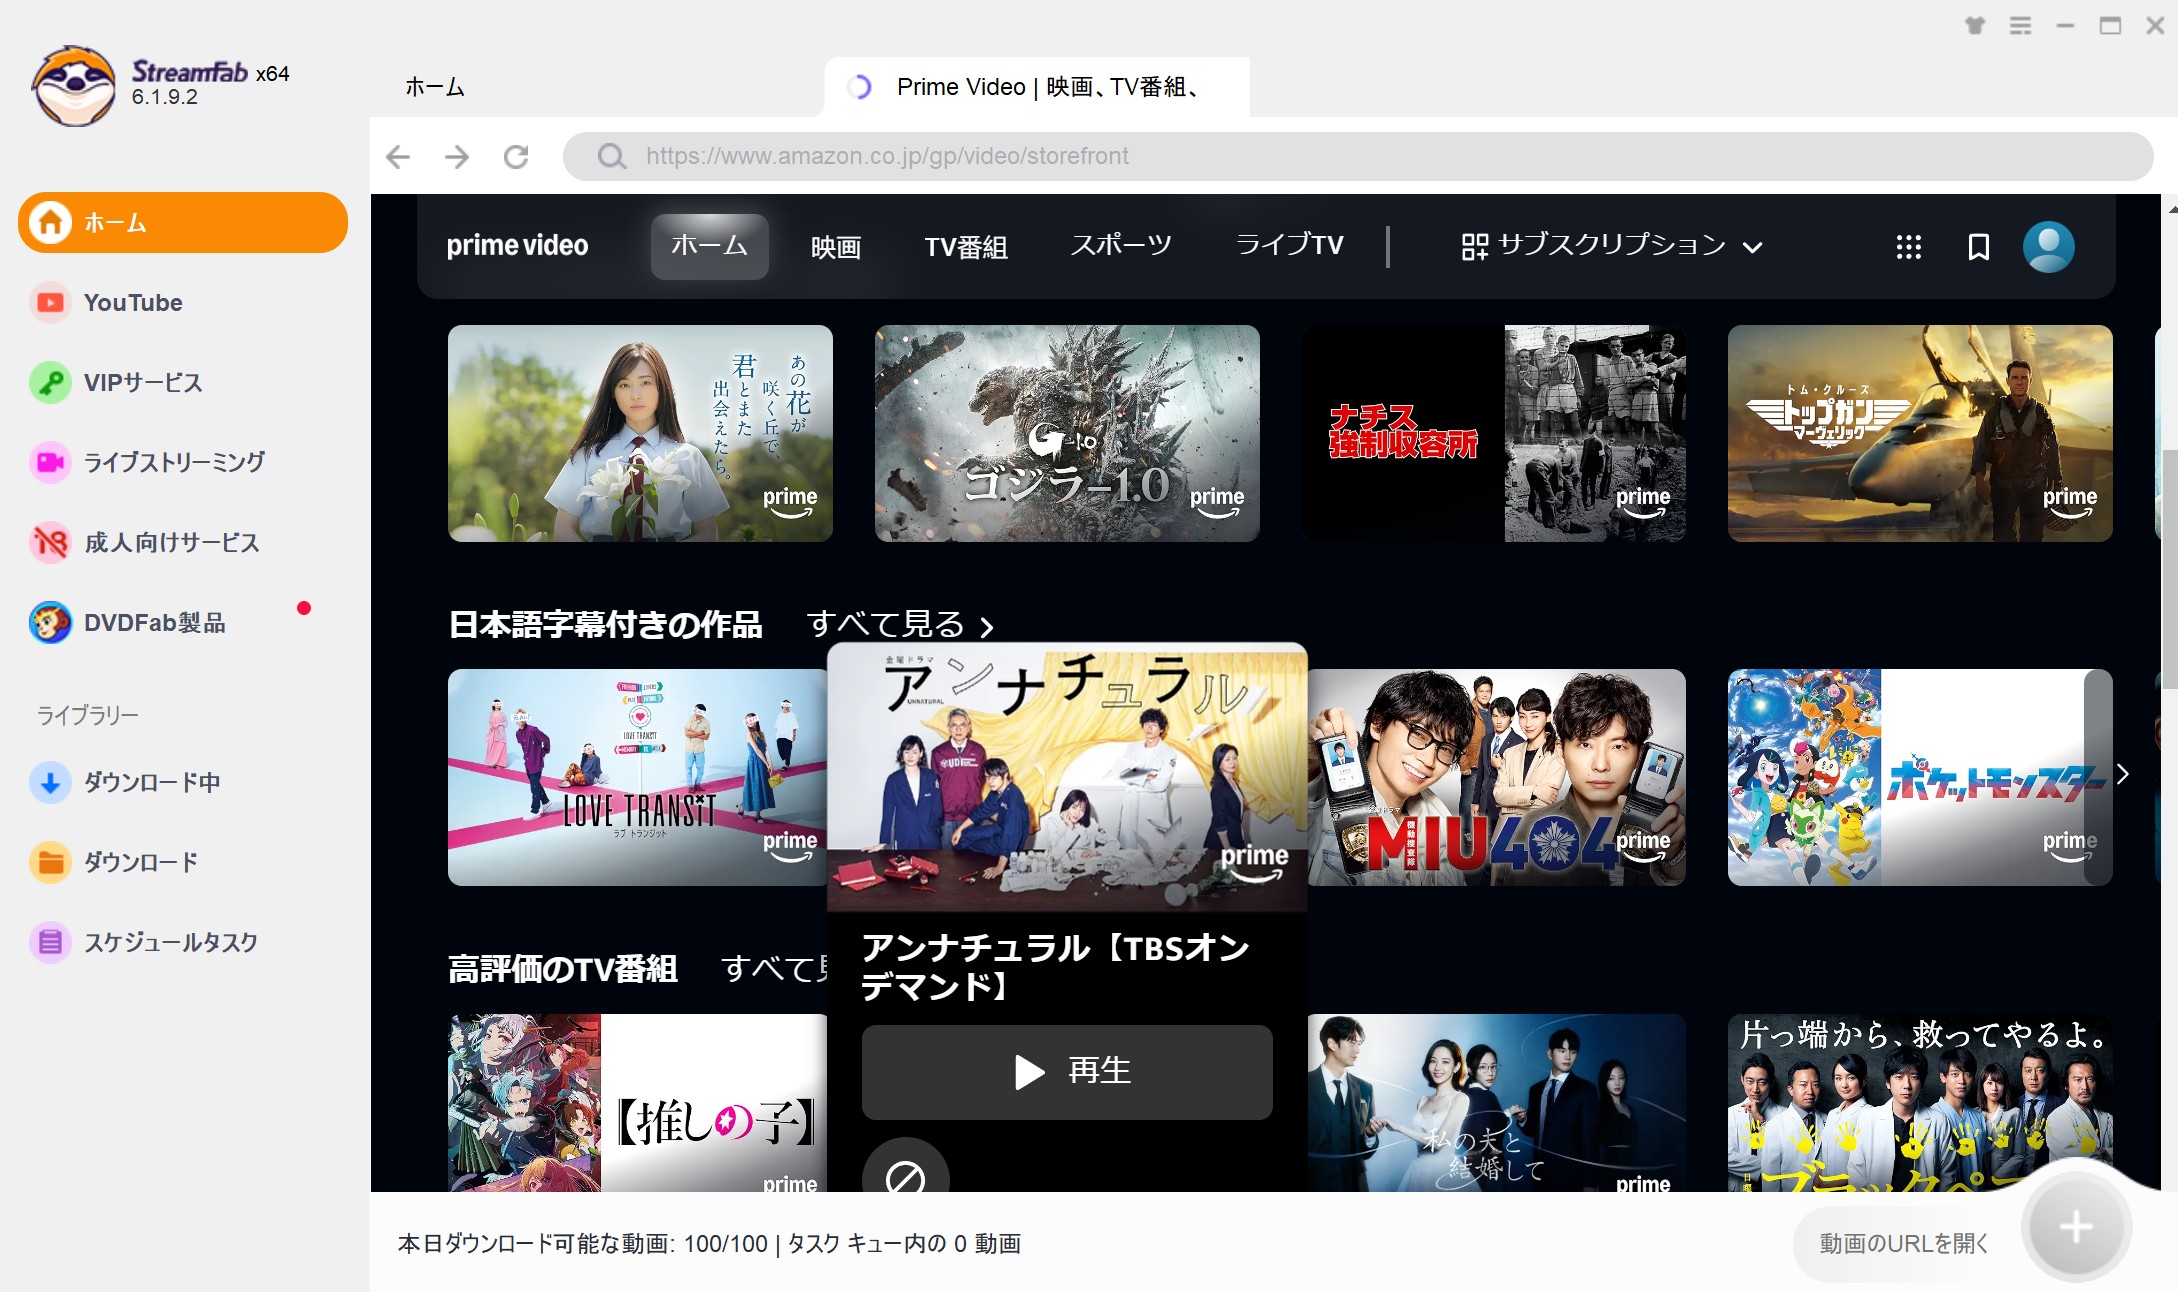Click the StreamFab 6.1.9.2 version text

coord(165,97)
